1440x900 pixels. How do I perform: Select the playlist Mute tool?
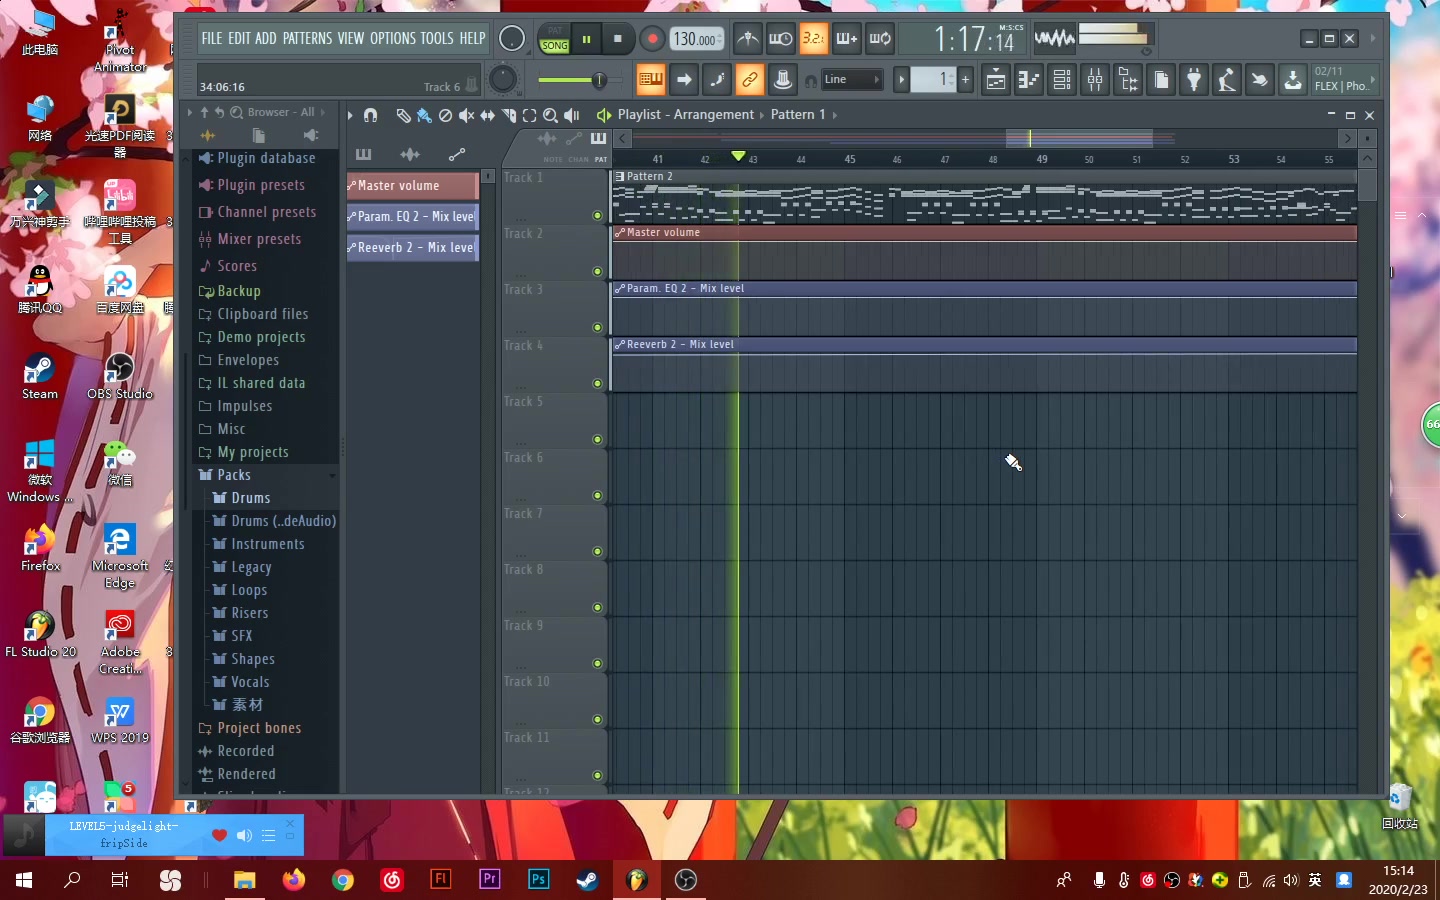tap(466, 116)
